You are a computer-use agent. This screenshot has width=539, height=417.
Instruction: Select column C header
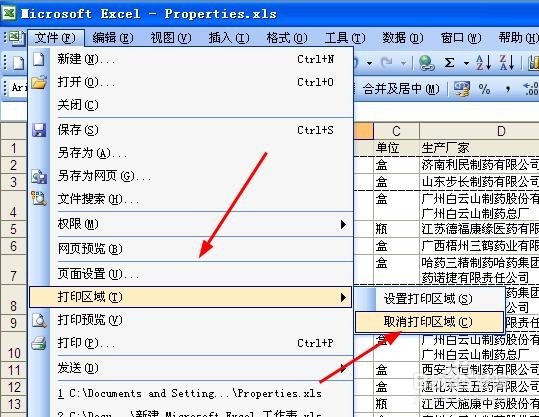(x=396, y=131)
